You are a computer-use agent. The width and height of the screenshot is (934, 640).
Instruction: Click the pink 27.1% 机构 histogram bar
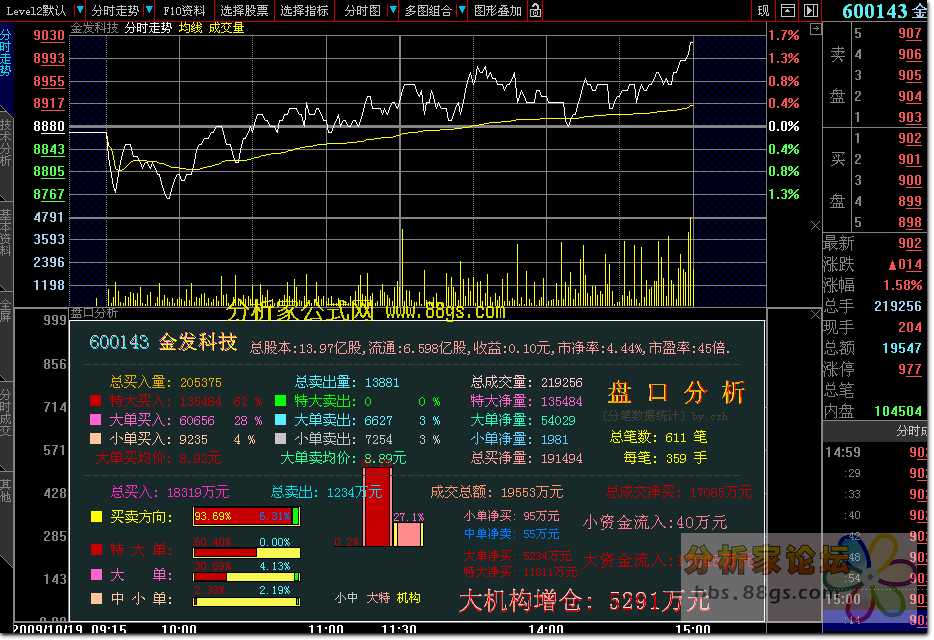[x=408, y=534]
